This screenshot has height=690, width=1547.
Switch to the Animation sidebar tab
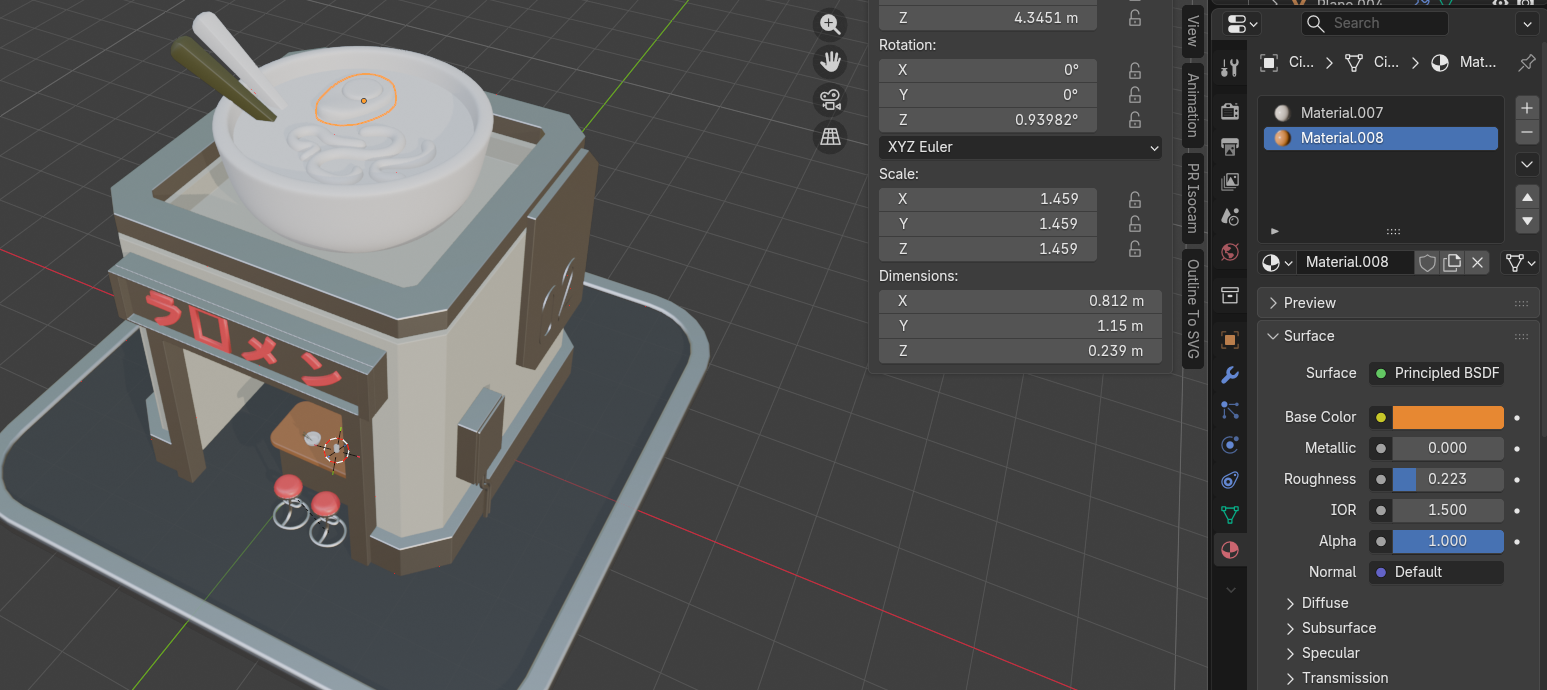1192,105
